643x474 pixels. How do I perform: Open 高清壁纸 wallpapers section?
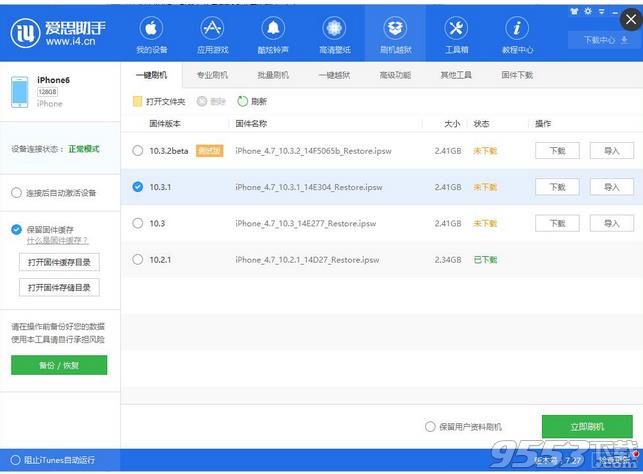(335, 36)
